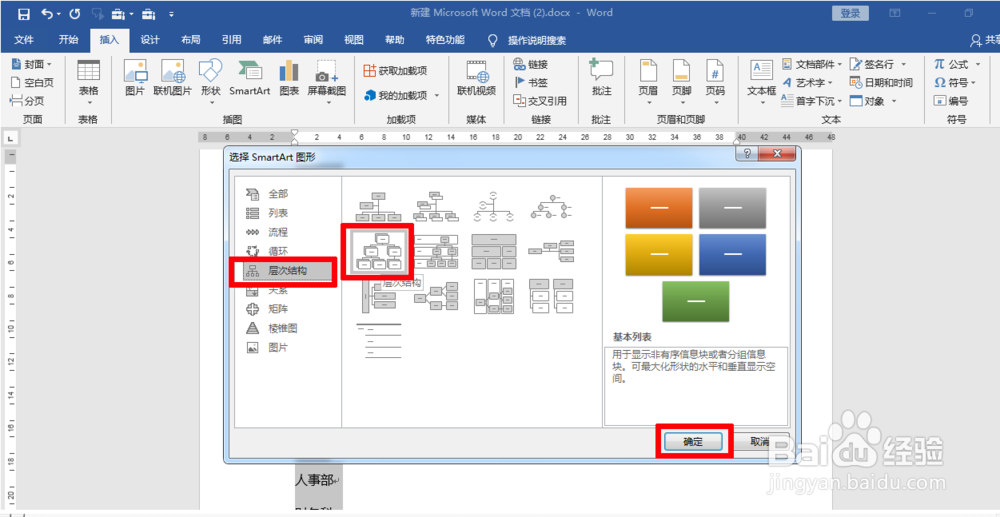Image resolution: width=1000 pixels, height=517 pixels.
Task: Click the Share (共享) button
Action: 984,40
